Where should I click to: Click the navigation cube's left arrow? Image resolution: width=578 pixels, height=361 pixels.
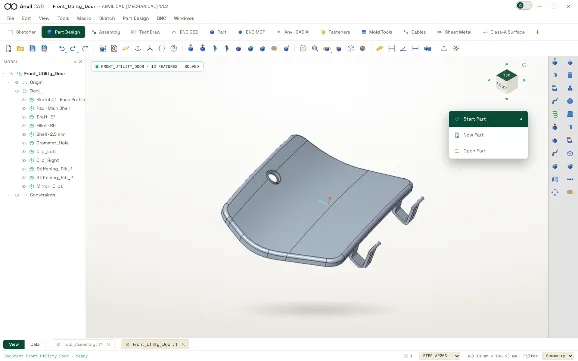click(x=489, y=80)
